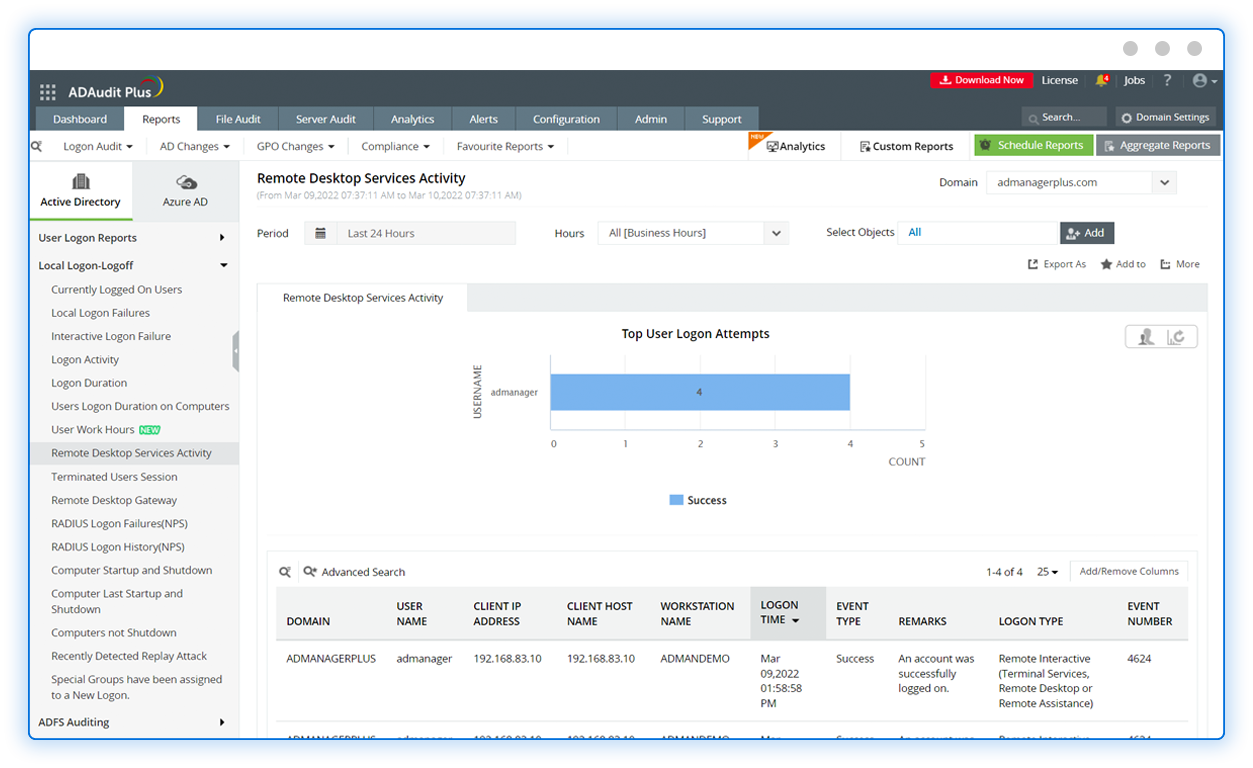Open the apps grid icon beside ADAudit Plus
Viewport: 1253px width, 768px height.
(47, 92)
